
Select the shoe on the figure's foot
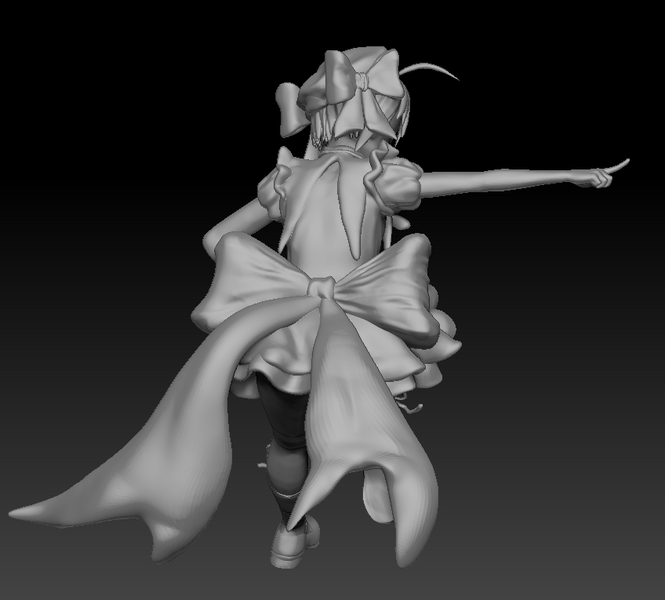click(x=295, y=545)
